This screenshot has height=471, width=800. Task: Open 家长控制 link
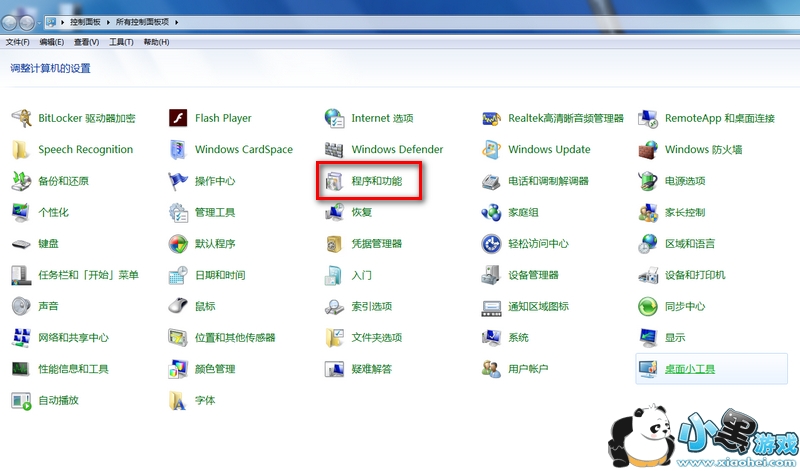685,212
